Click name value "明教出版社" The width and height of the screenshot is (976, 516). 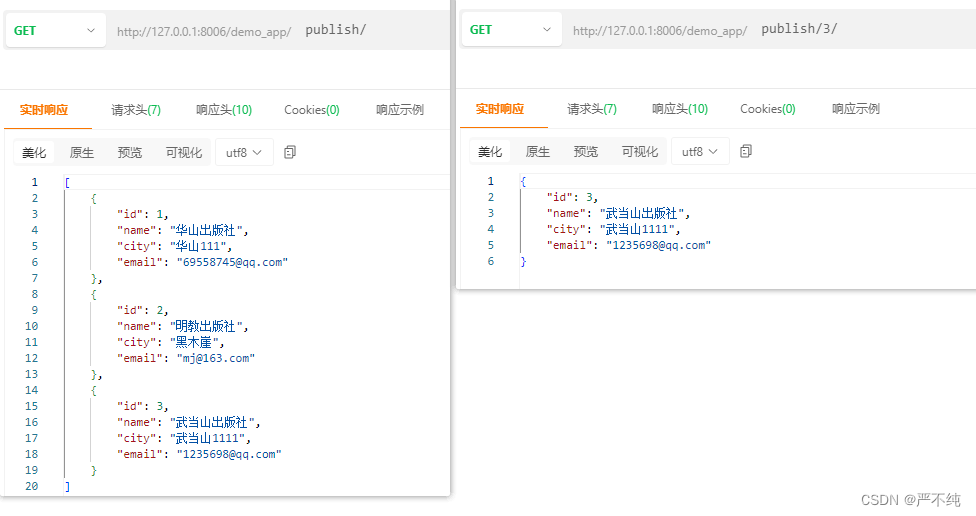(206, 326)
